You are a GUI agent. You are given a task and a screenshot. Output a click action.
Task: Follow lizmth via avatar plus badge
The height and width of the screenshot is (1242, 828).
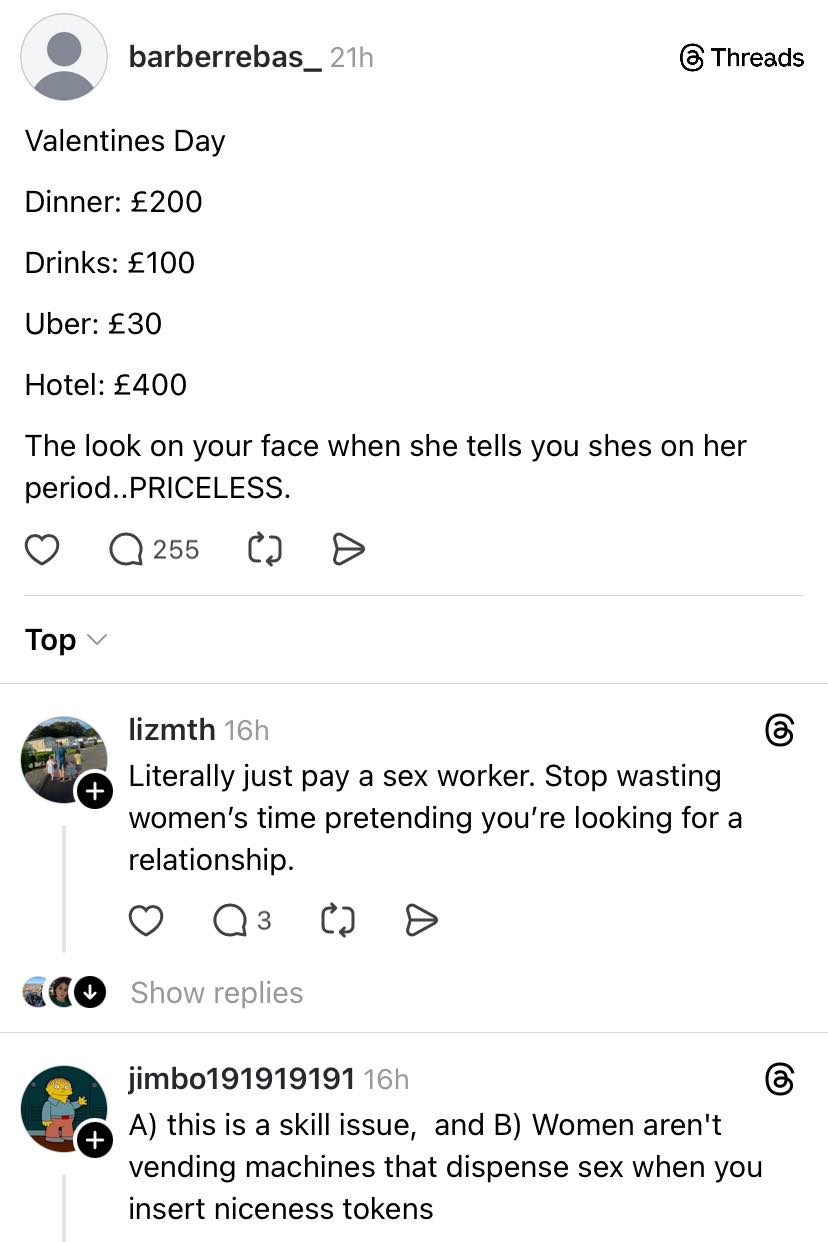[94, 791]
